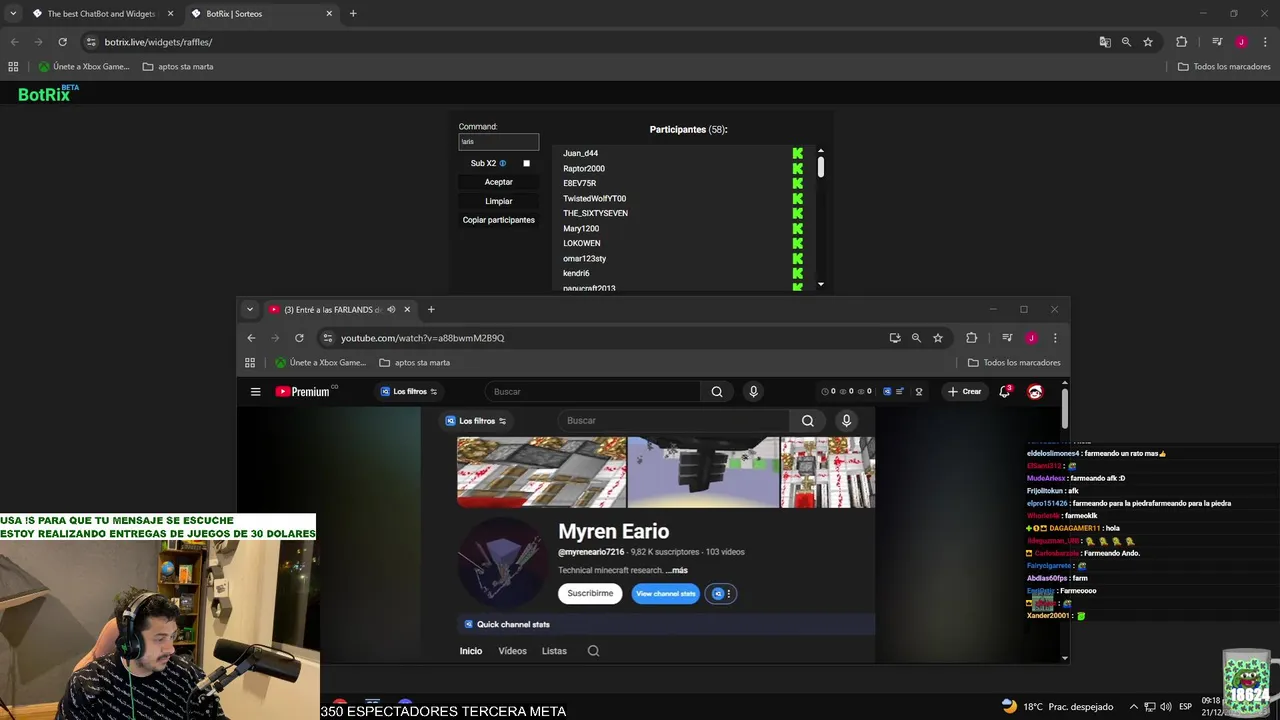Click voice search microphone in top YouTube header
The width and height of the screenshot is (1280, 720).
coord(754,392)
